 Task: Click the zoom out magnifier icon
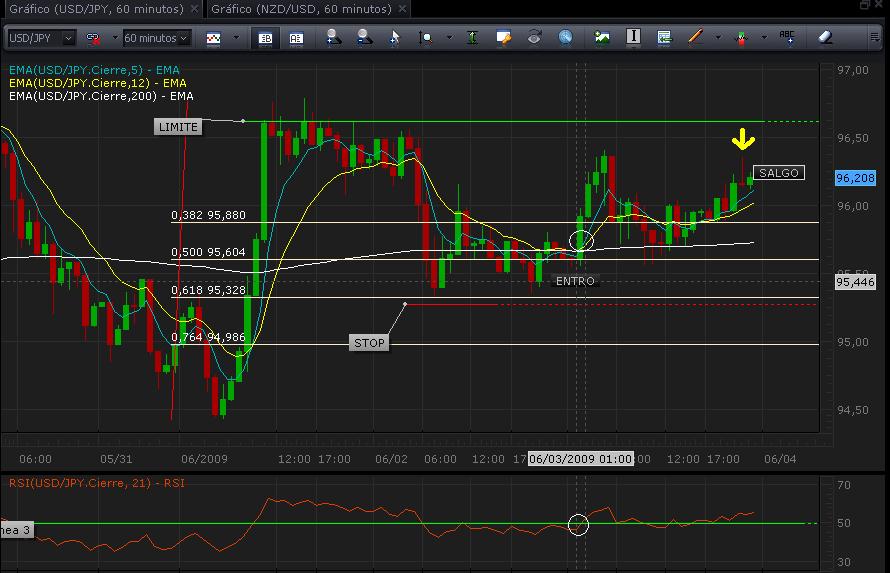pos(364,38)
